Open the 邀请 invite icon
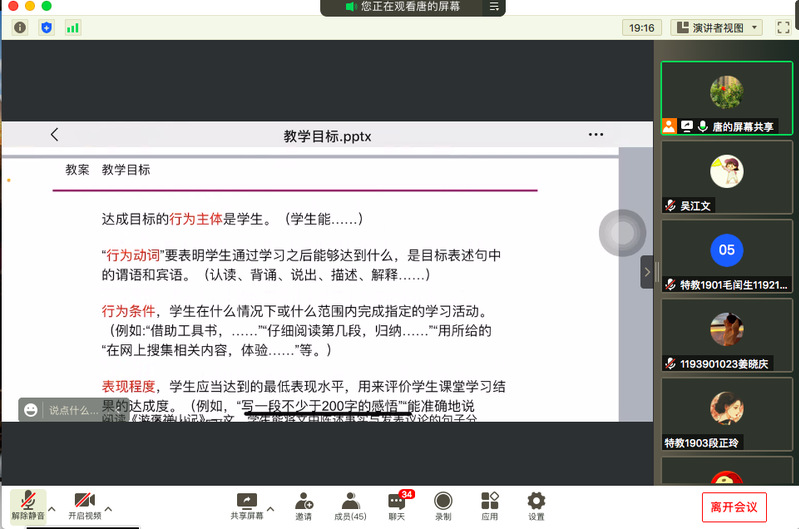The image size is (799, 529). point(302,504)
